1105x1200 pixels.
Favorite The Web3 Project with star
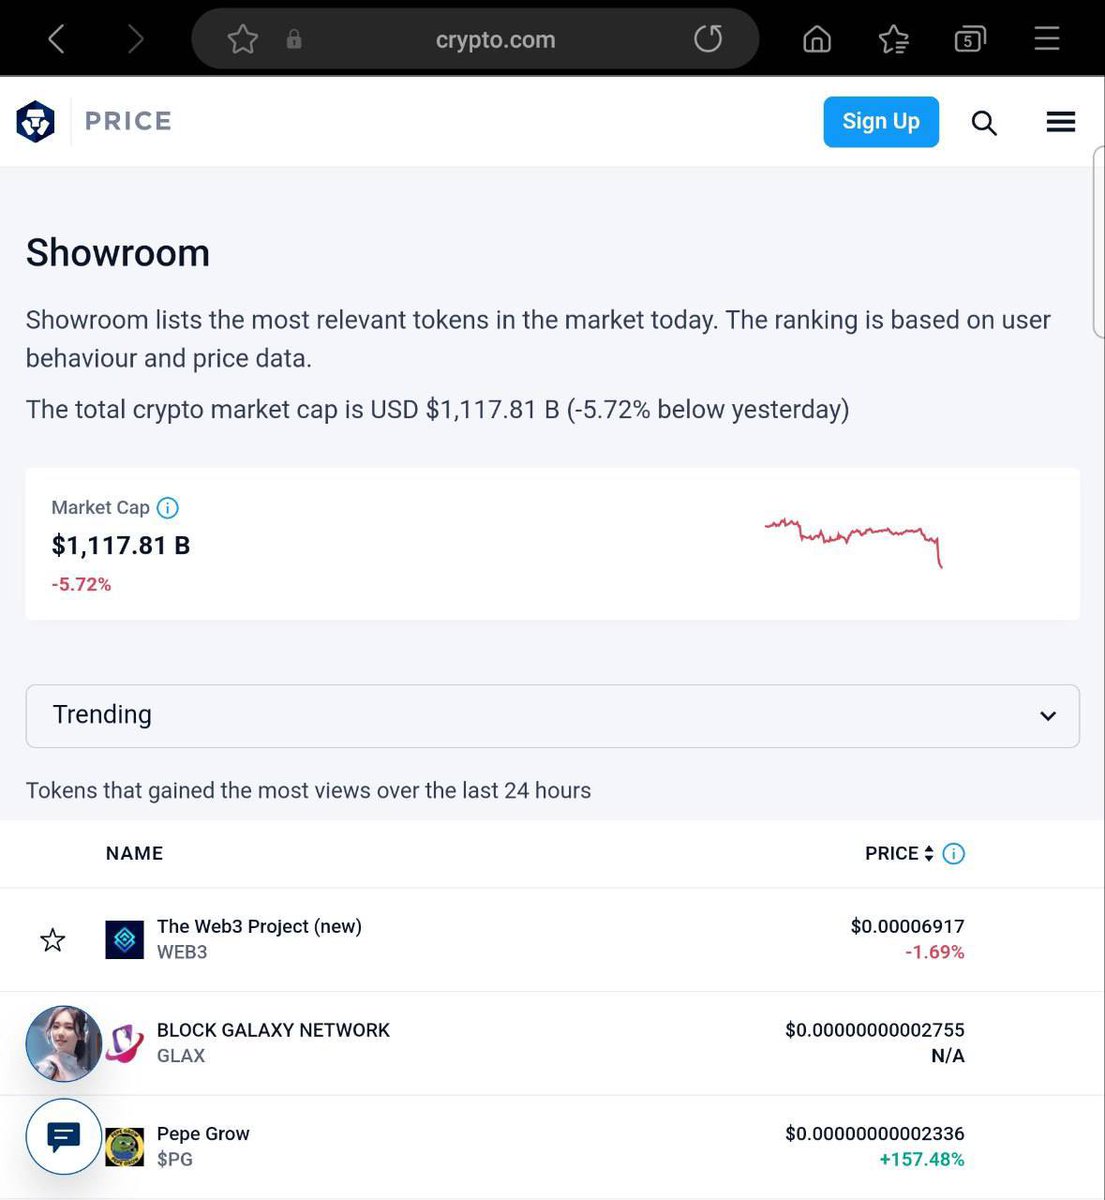tap(52, 940)
